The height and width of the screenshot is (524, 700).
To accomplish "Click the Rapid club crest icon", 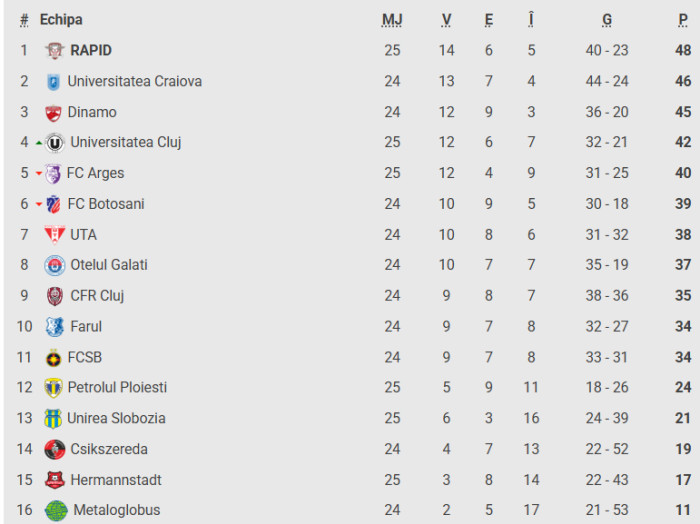I will click(55, 51).
